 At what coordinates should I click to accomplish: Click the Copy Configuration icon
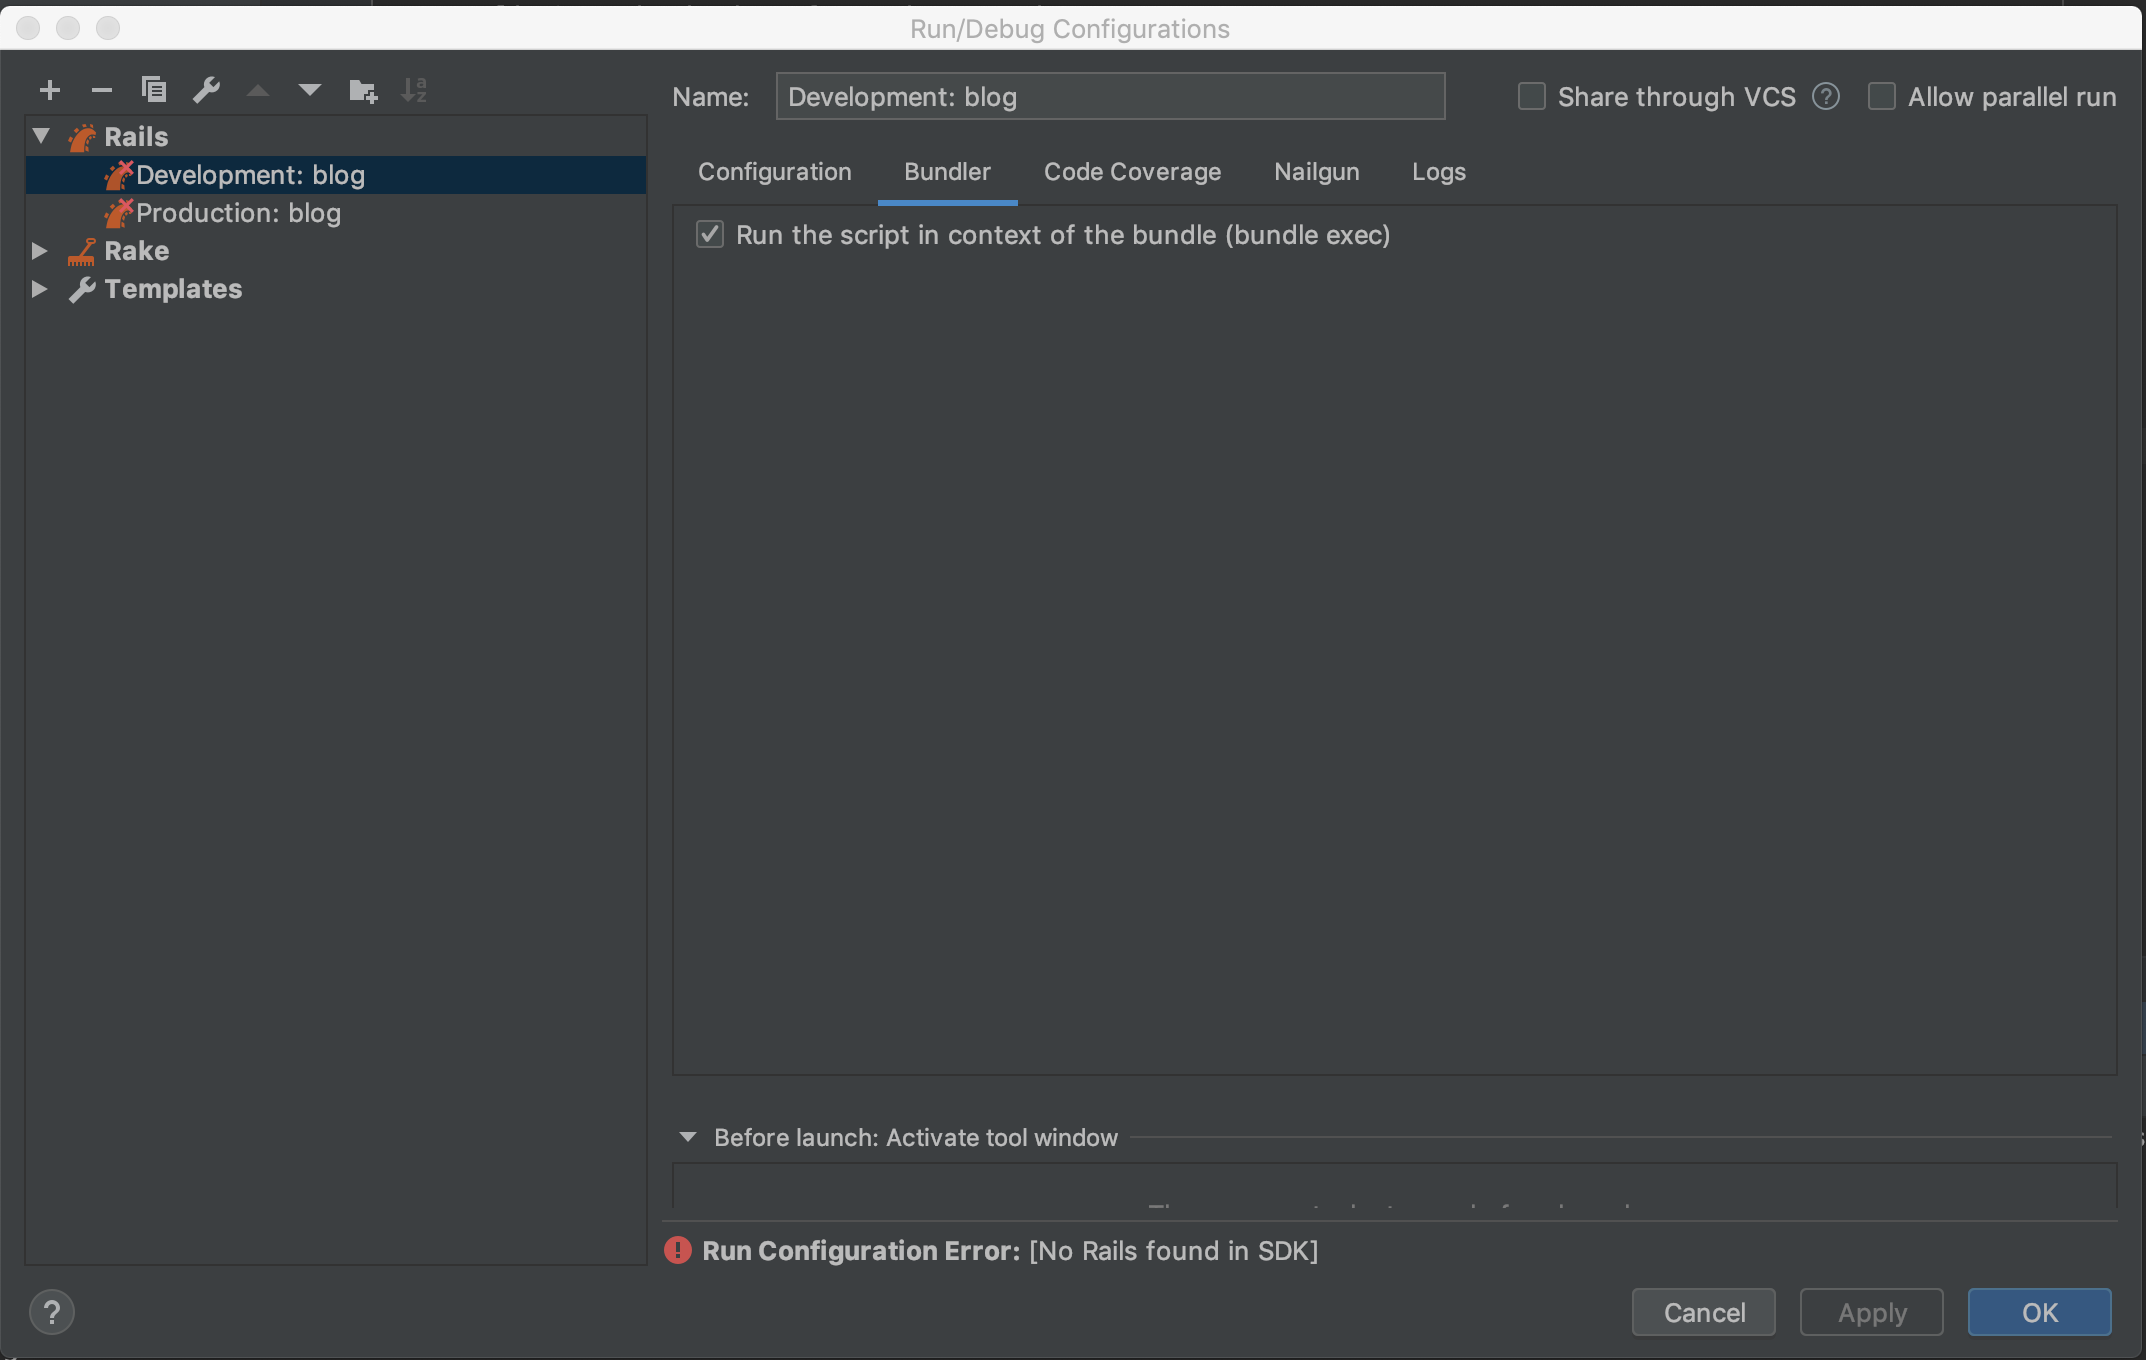(154, 90)
